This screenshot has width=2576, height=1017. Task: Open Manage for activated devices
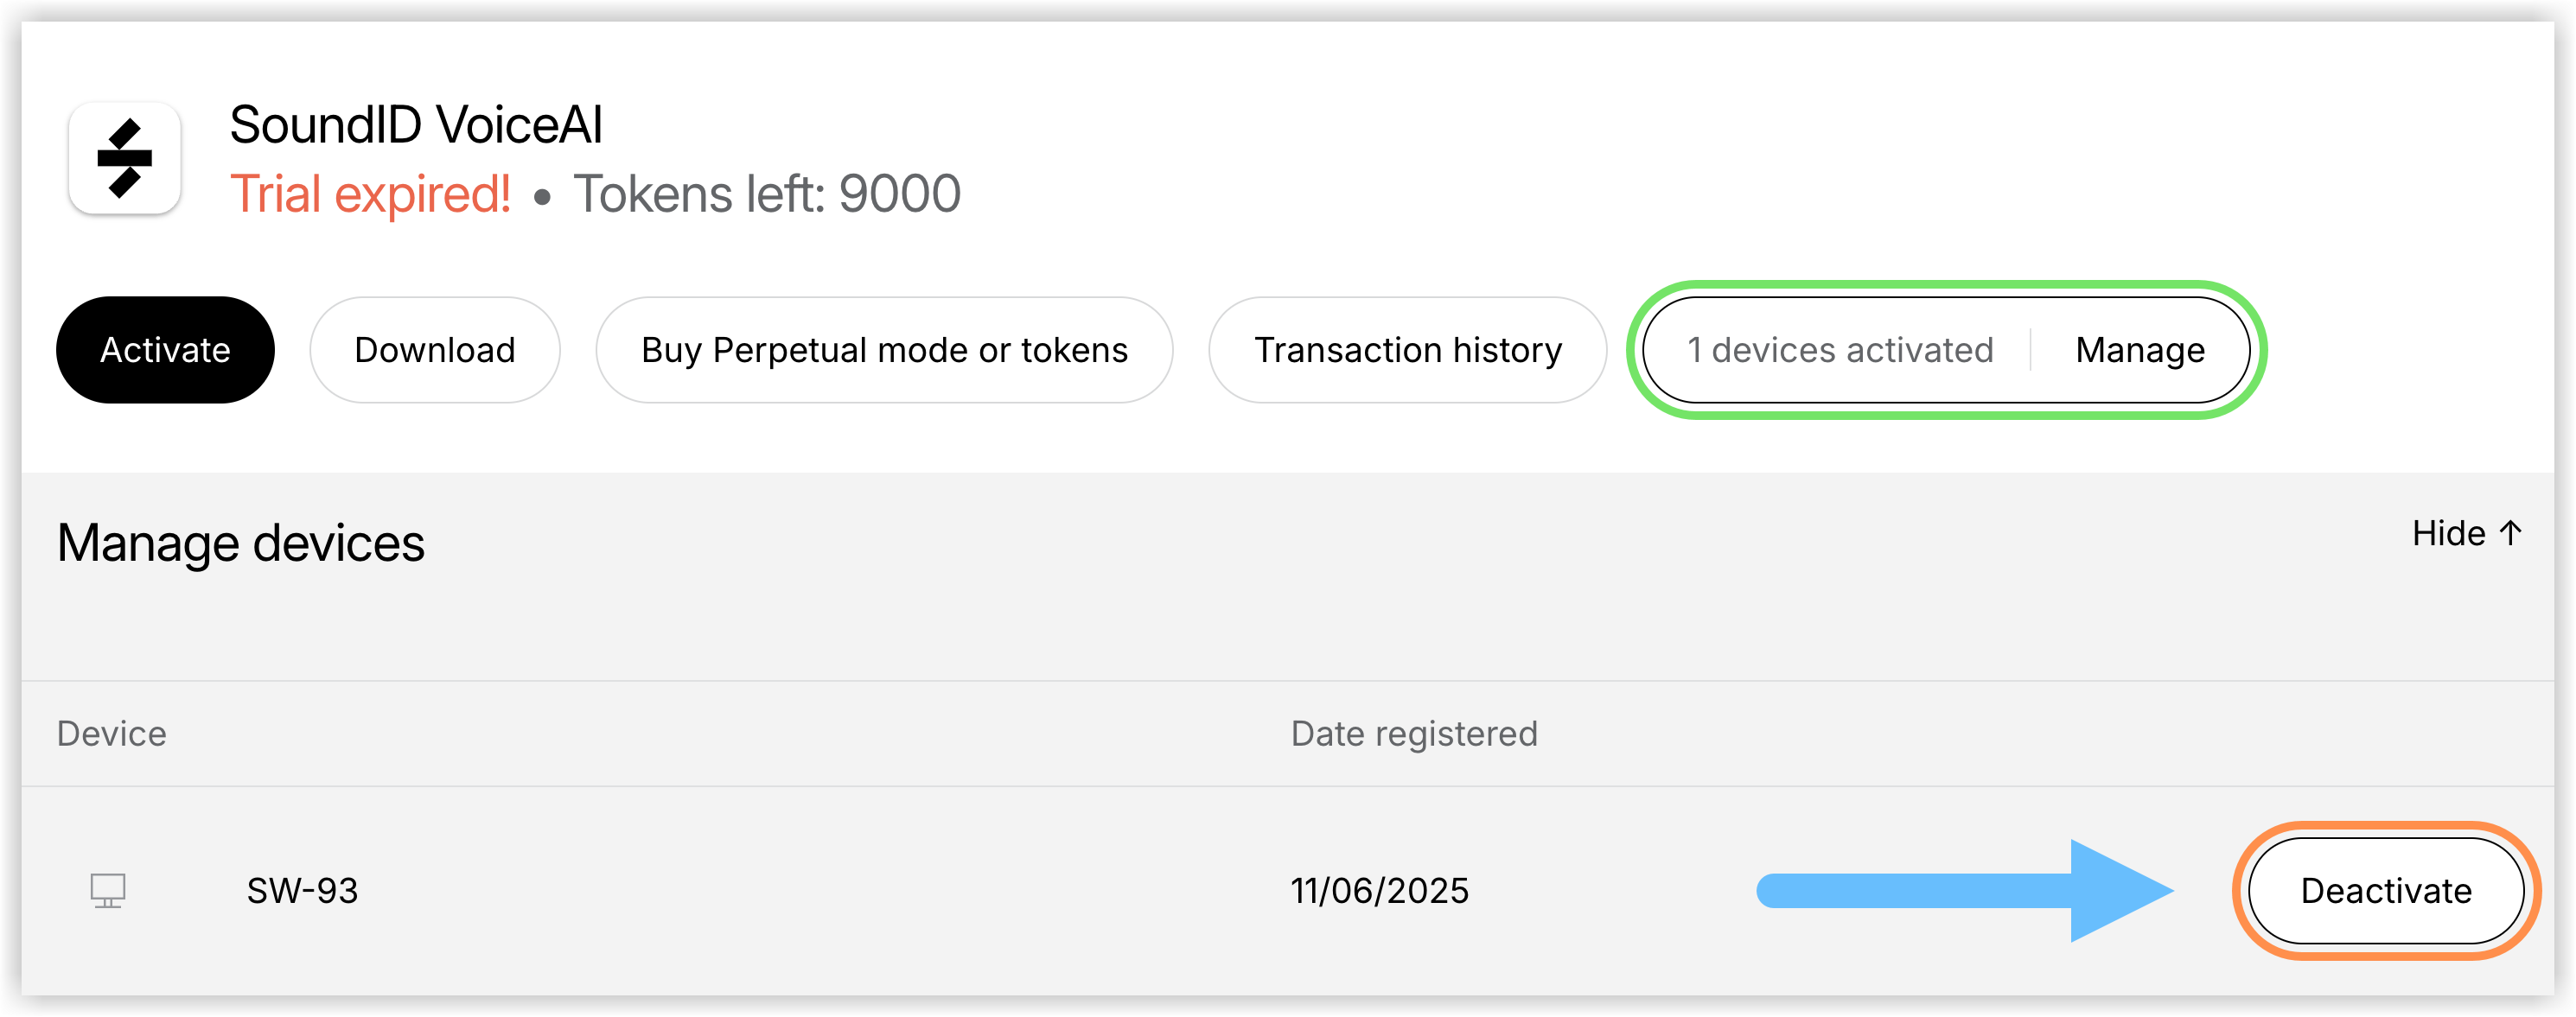(2140, 350)
